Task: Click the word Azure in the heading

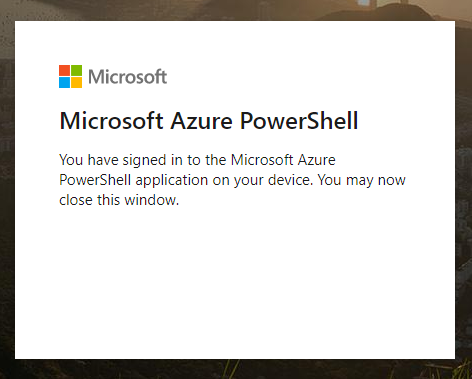Action: (x=201, y=120)
